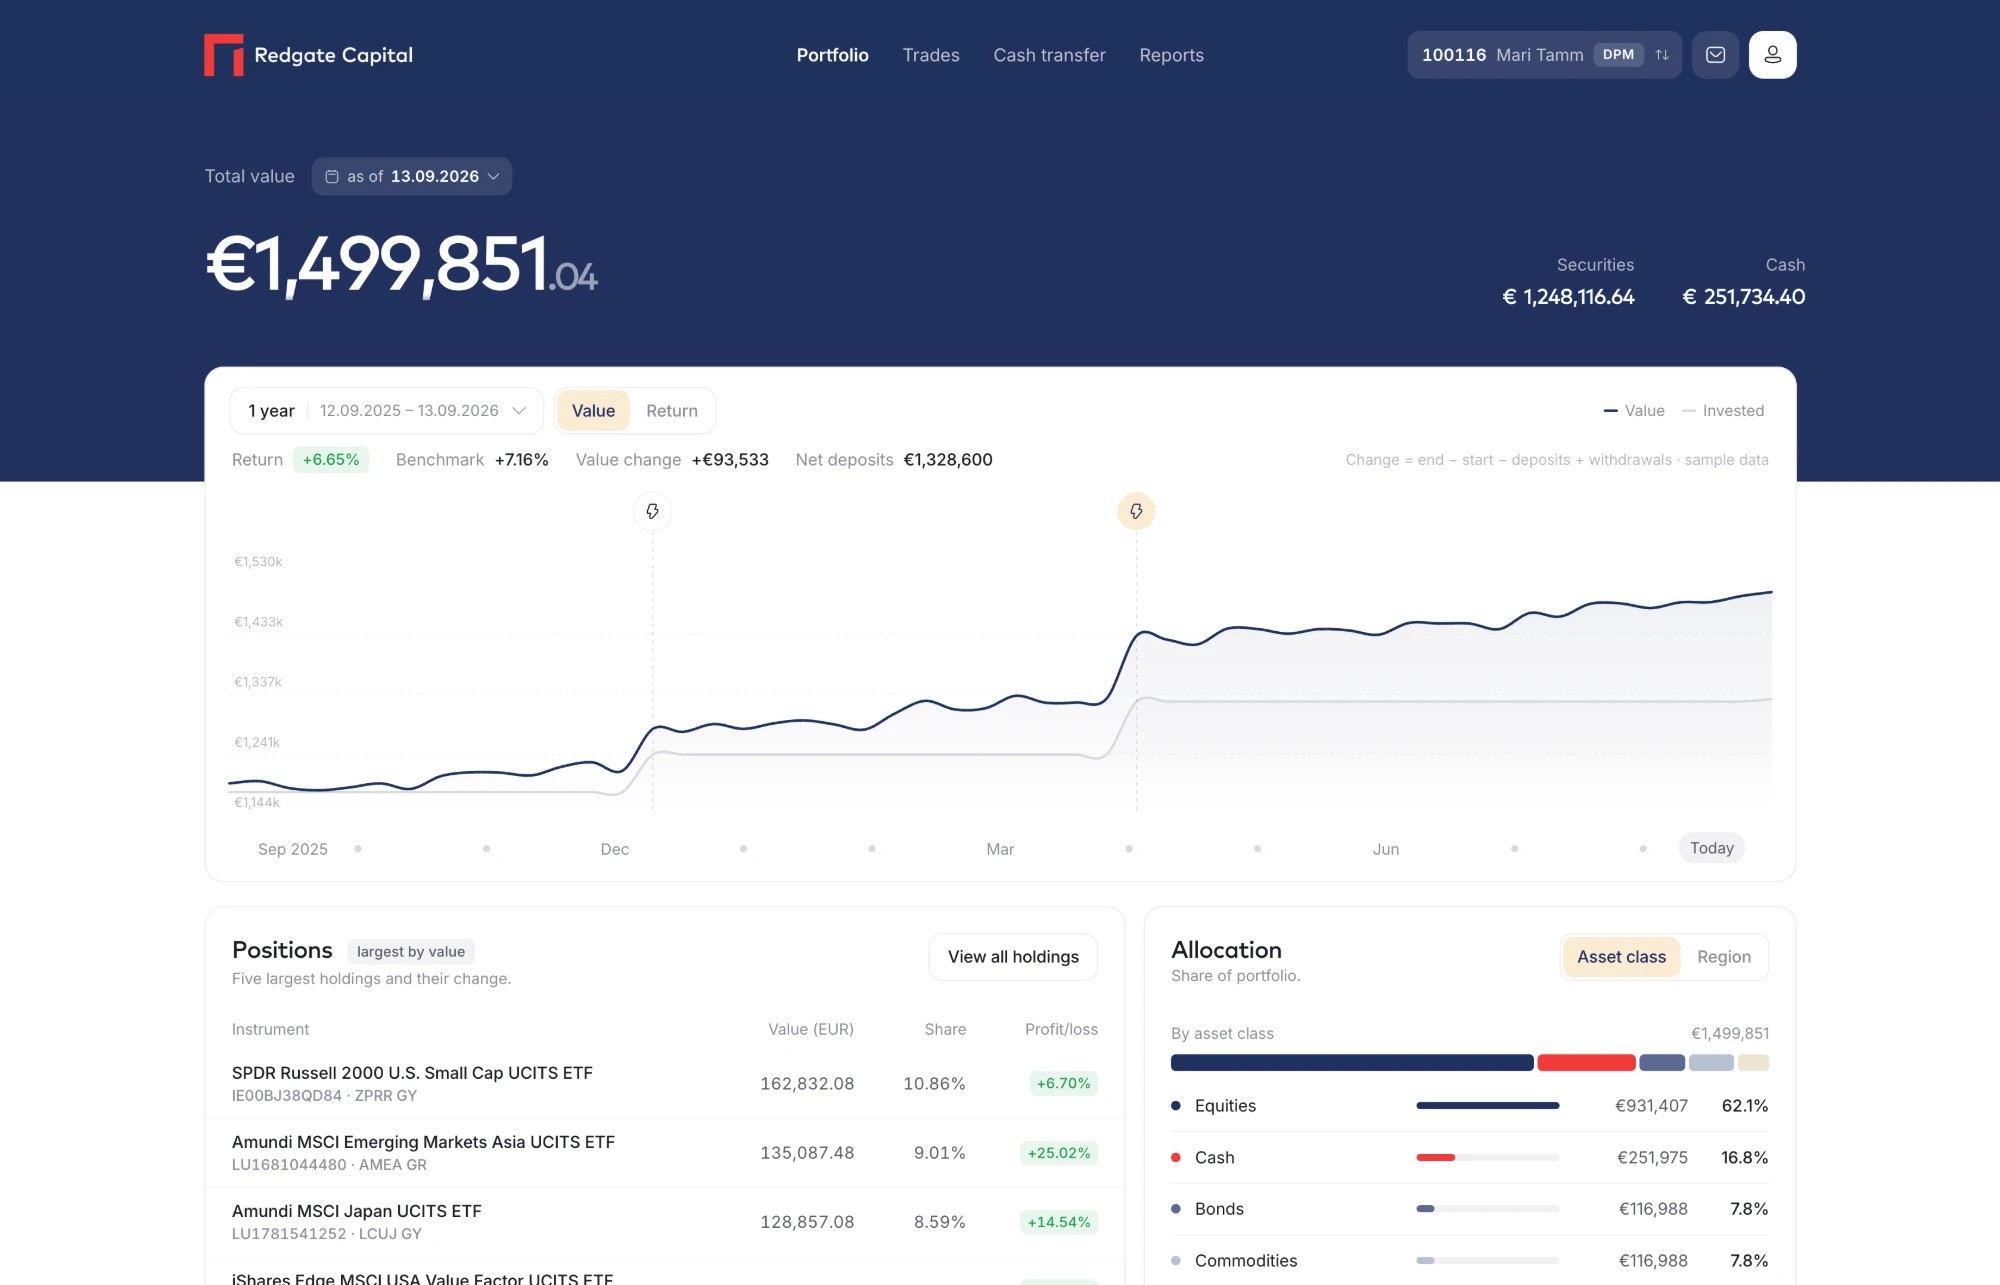This screenshot has width=2000, height=1285.
Task: Select Region allocation view
Action: pos(1724,957)
